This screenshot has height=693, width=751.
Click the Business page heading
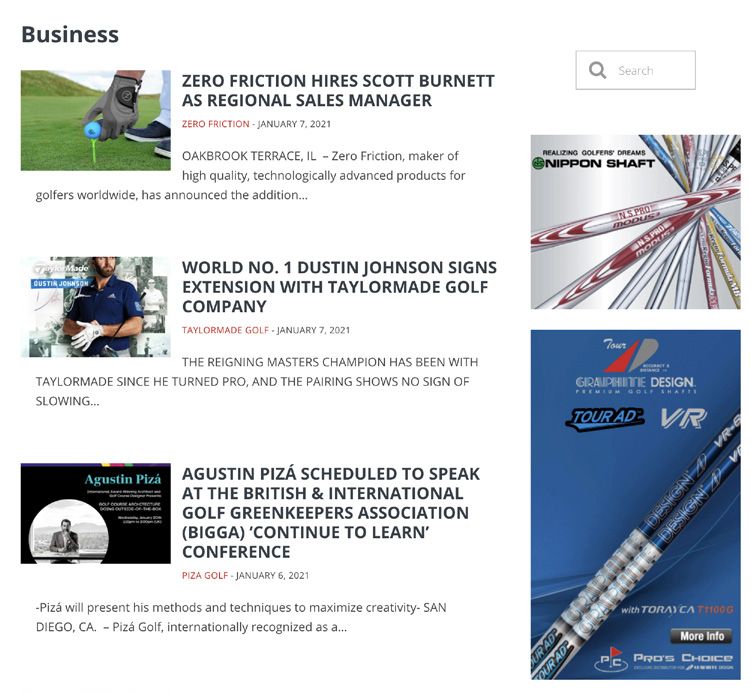coord(70,34)
